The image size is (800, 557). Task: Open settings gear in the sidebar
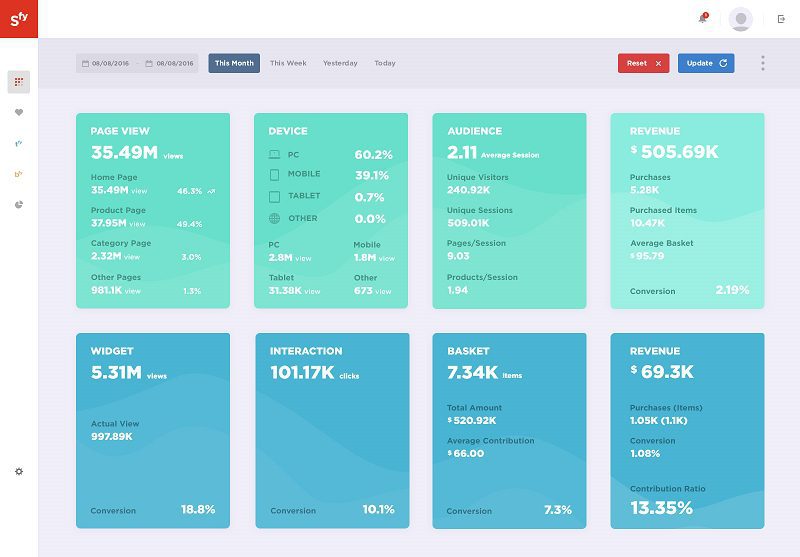(x=19, y=471)
